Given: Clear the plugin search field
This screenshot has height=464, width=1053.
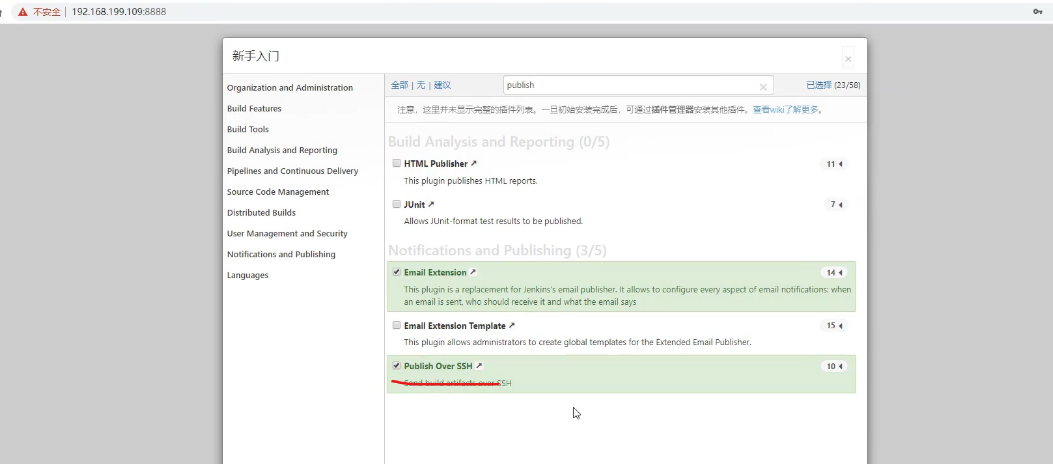Looking at the screenshot, I should click(x=763, y=87).
